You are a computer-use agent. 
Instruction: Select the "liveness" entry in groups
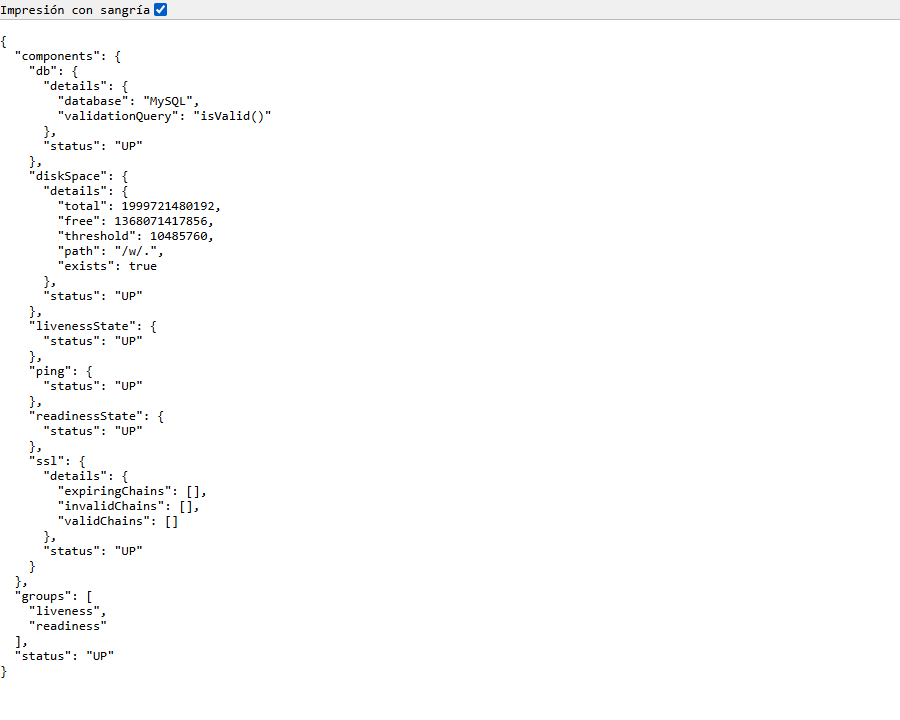(x=64, y=611)
